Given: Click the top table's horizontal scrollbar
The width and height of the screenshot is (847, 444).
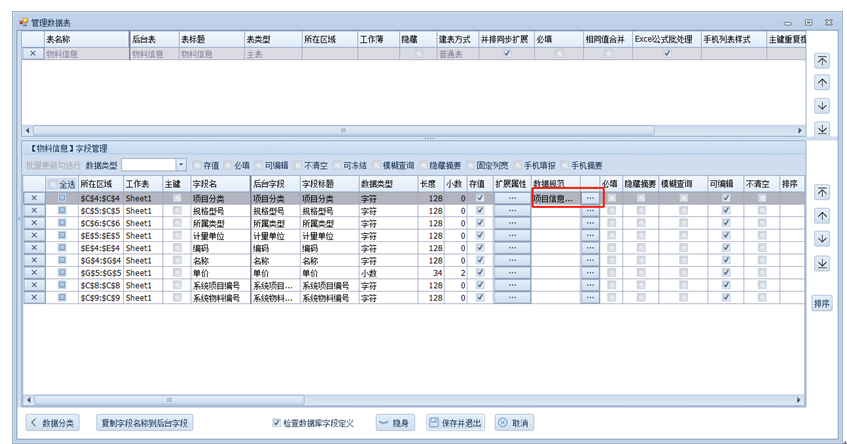Looking at the screenshot, I should pyautogui.click(x=400, y=130).
